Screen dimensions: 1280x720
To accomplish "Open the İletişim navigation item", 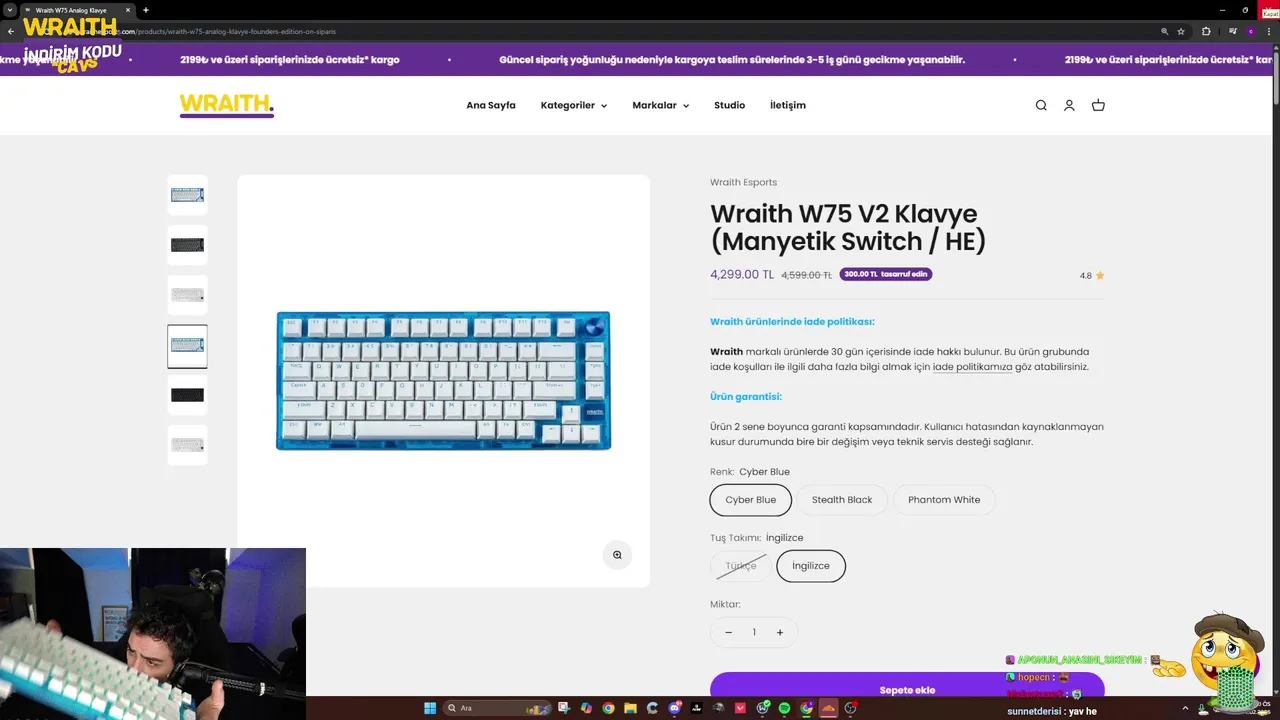I will click(x=788, y=105).
